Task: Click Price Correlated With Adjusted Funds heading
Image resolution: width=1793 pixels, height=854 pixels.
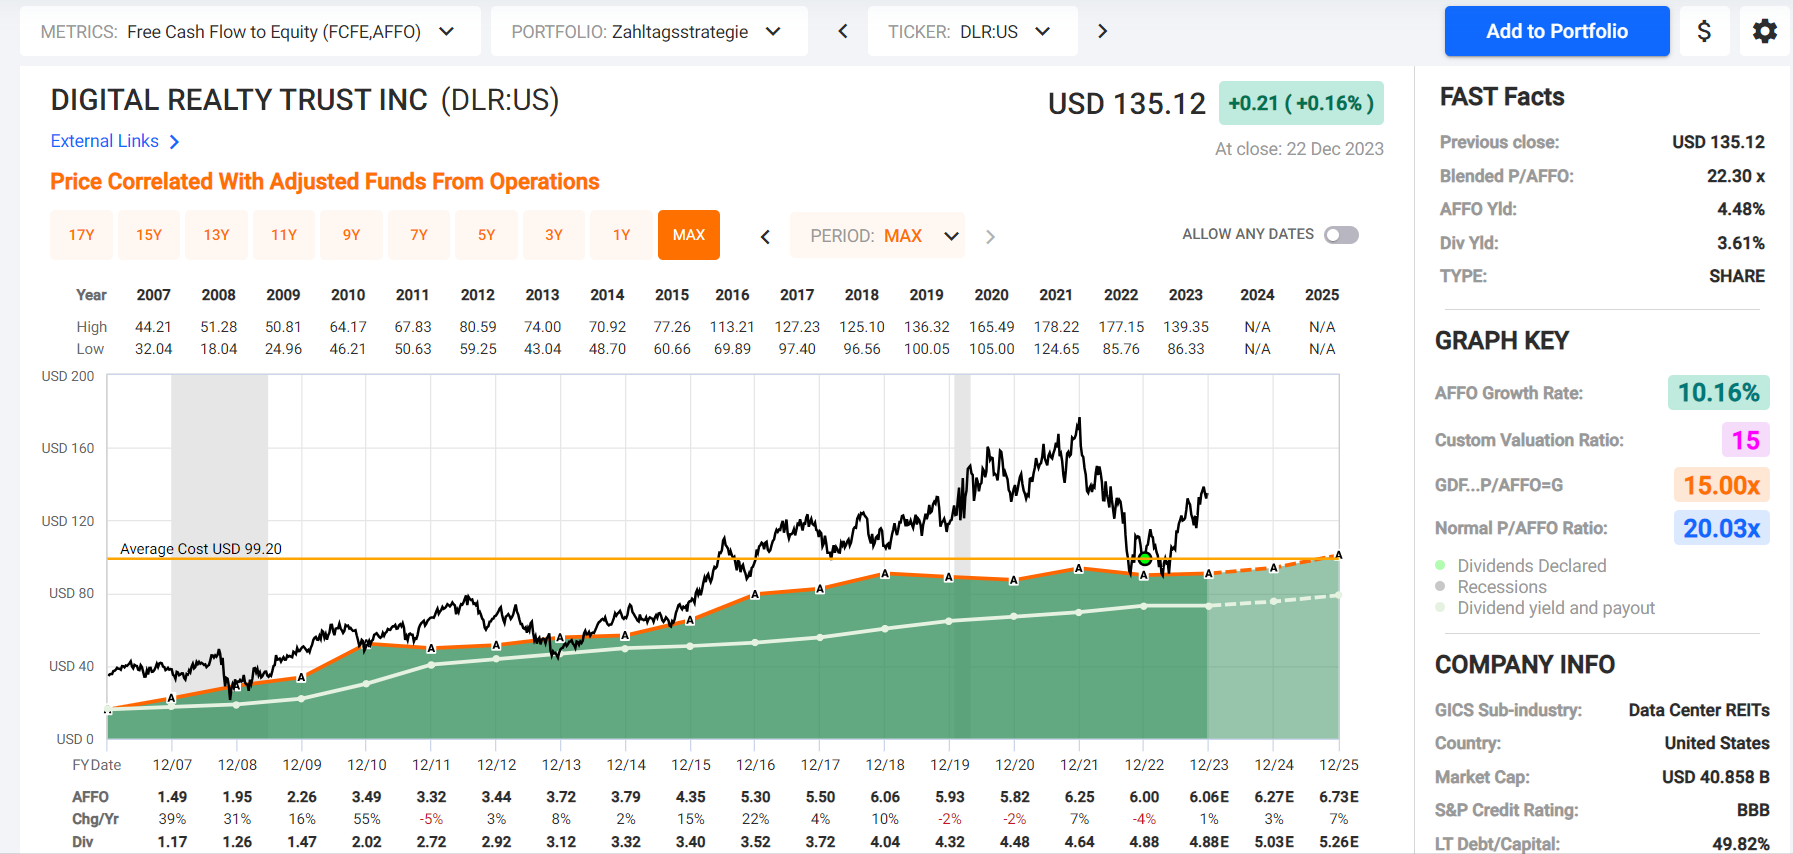Action: (325, 182)
